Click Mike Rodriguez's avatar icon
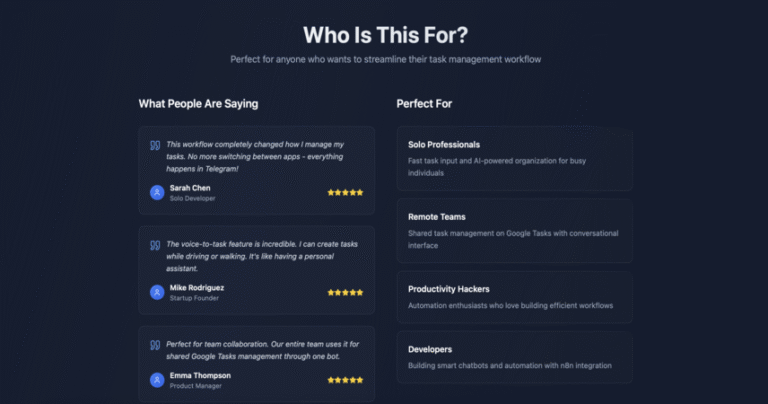 [x=157, y=292]
